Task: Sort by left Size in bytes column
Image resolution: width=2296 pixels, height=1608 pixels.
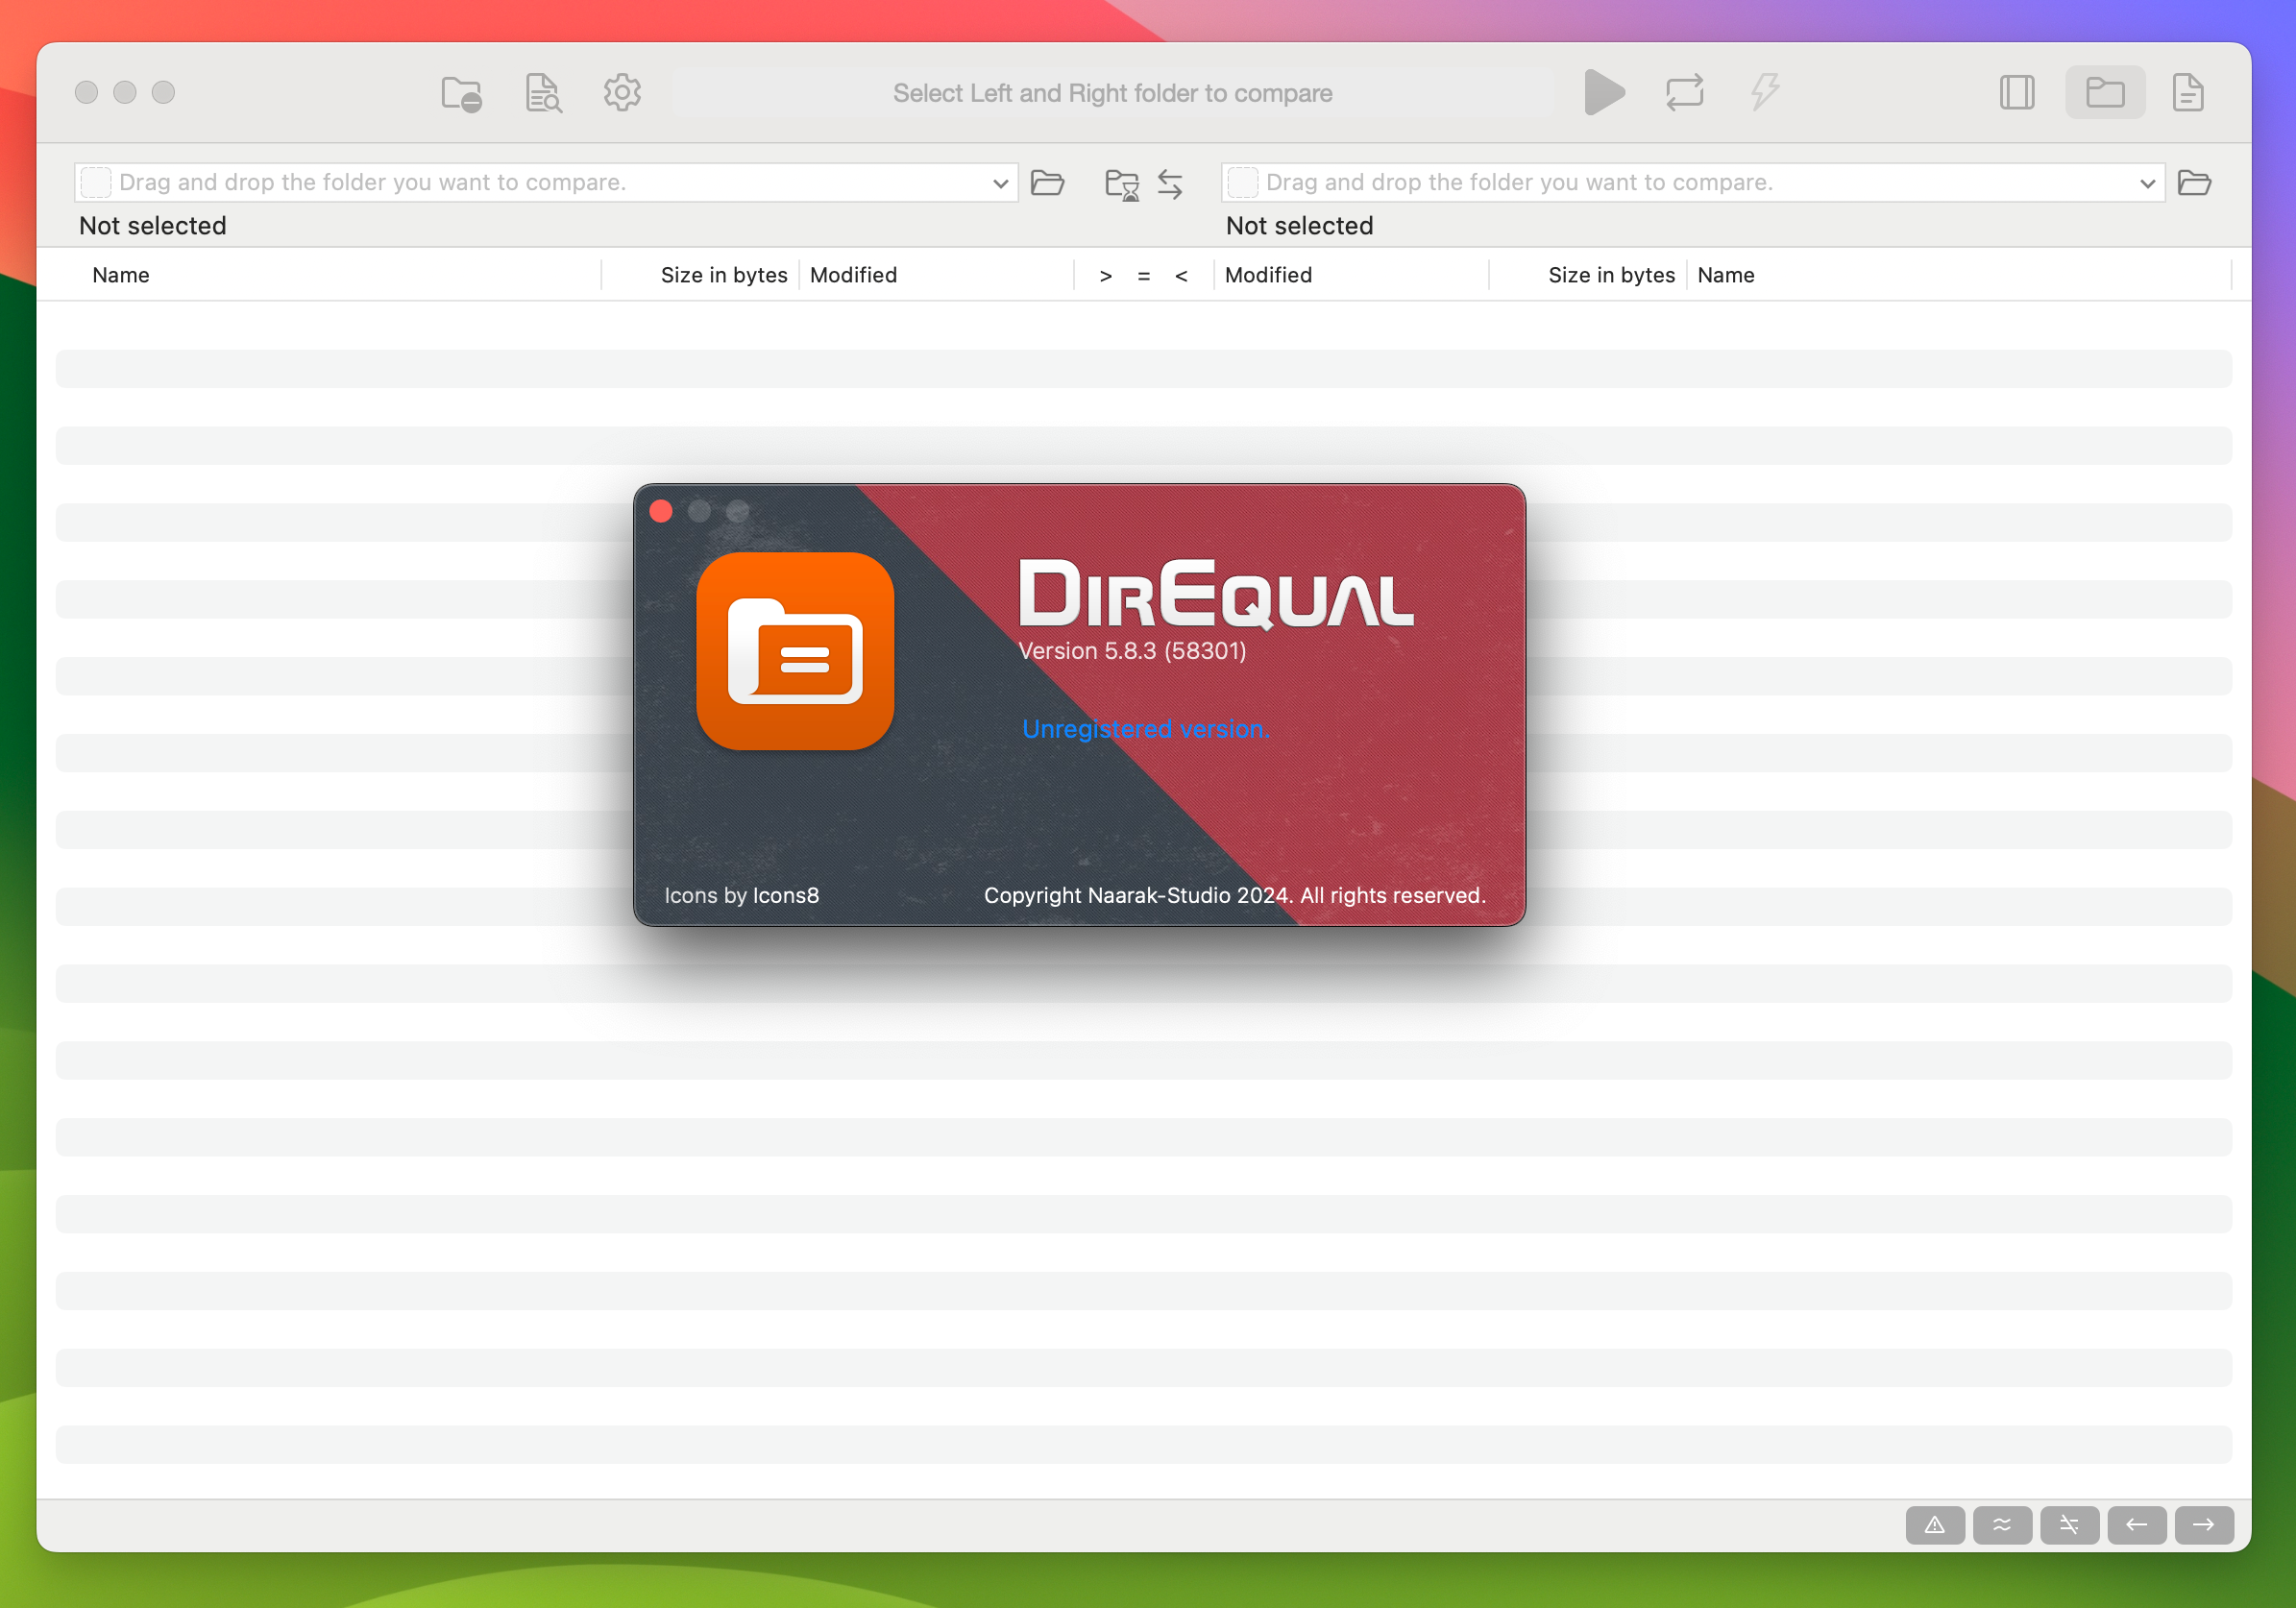Action: 723,275
